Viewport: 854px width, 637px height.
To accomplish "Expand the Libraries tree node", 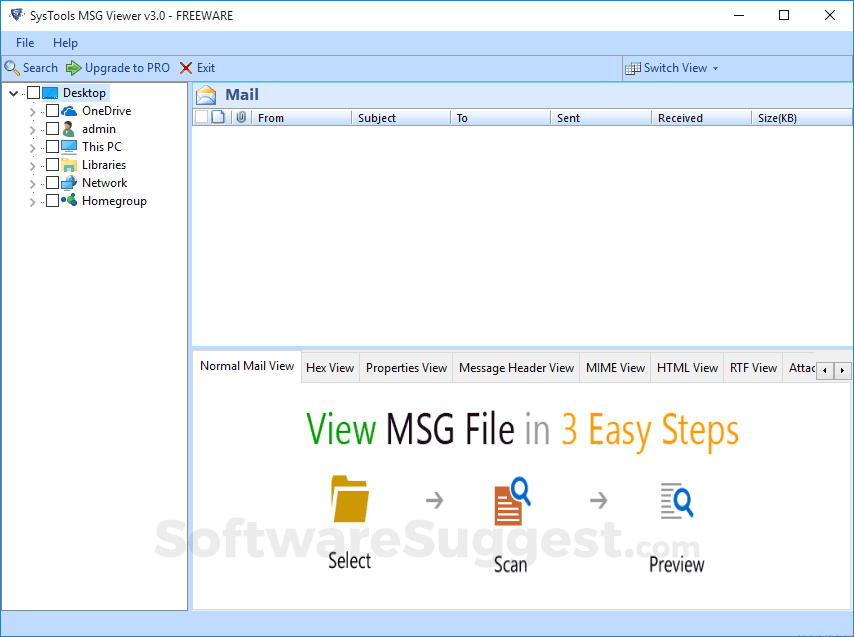I will tap(32, 164).
